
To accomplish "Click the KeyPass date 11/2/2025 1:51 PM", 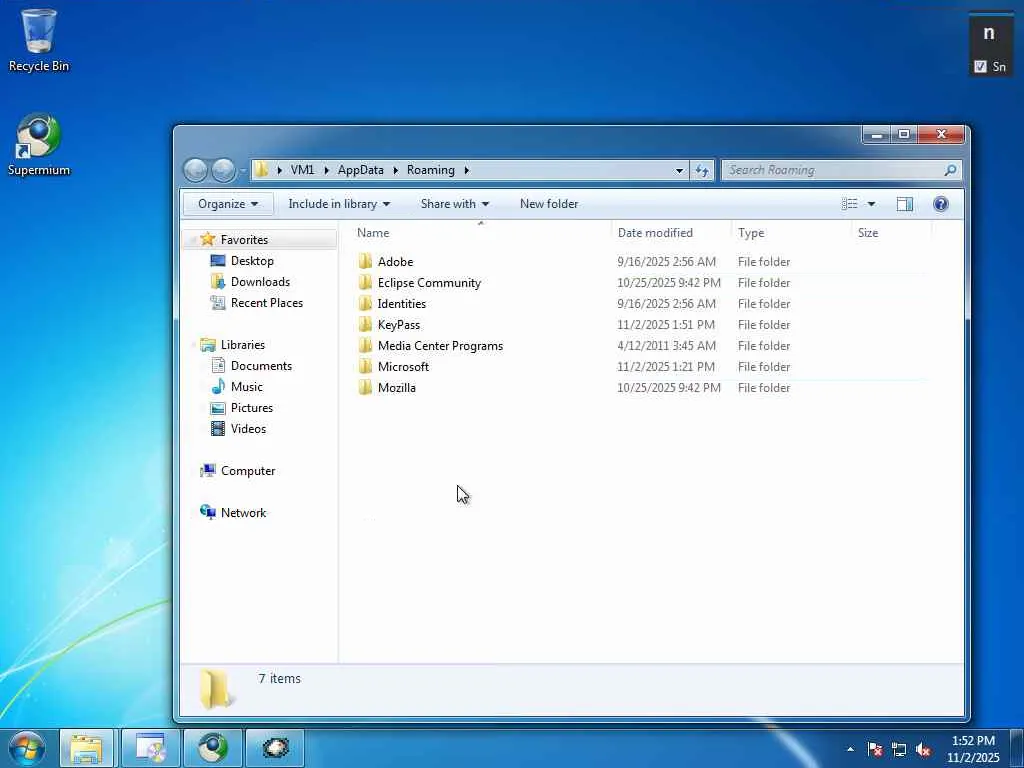I will pyautogui.click(x=665, y=325).
